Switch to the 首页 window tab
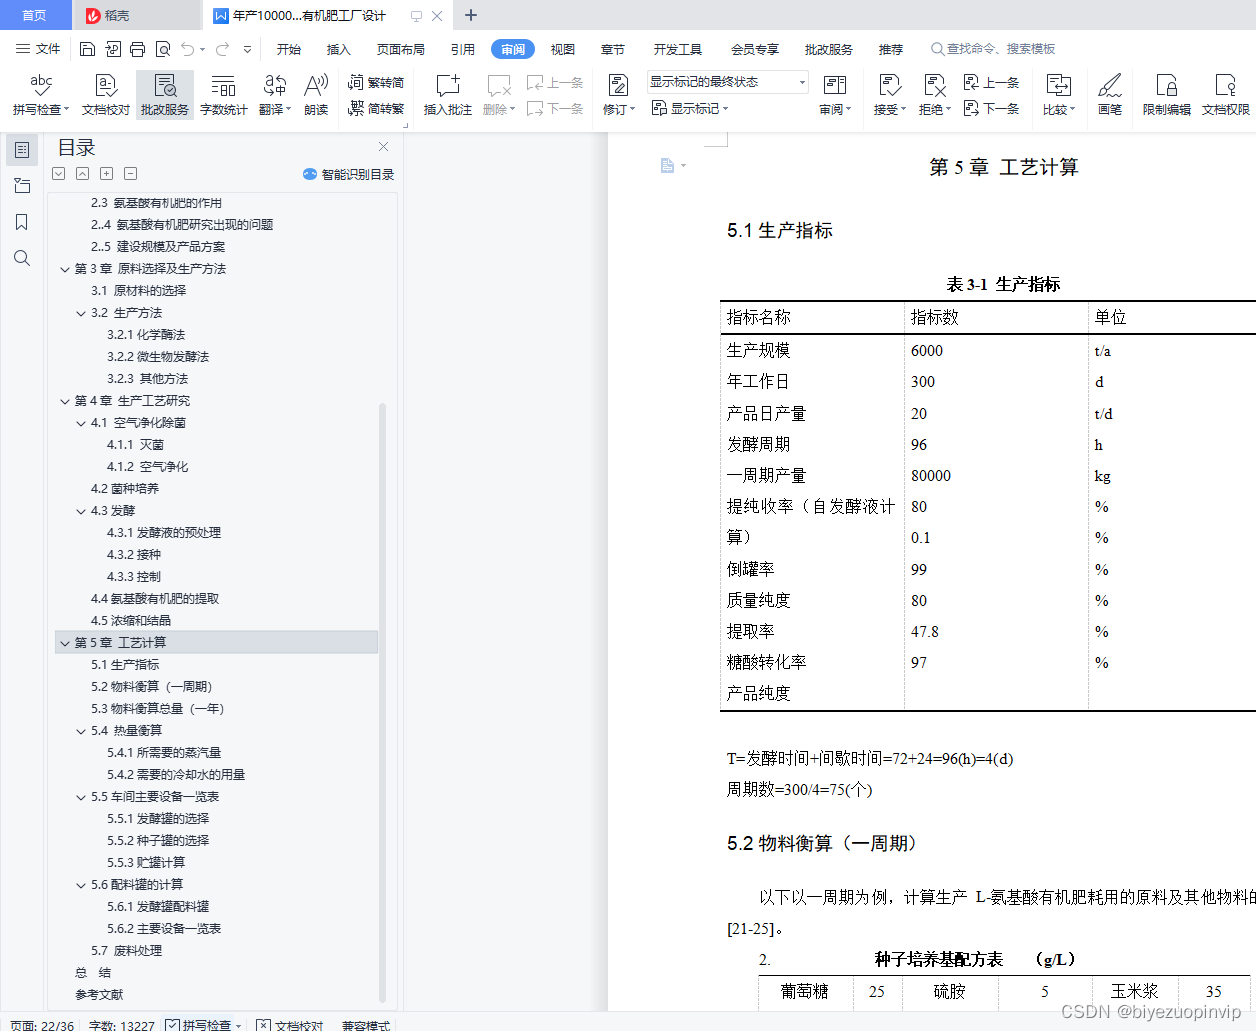The image size is (1256, 1031). (x=35, y=15)
